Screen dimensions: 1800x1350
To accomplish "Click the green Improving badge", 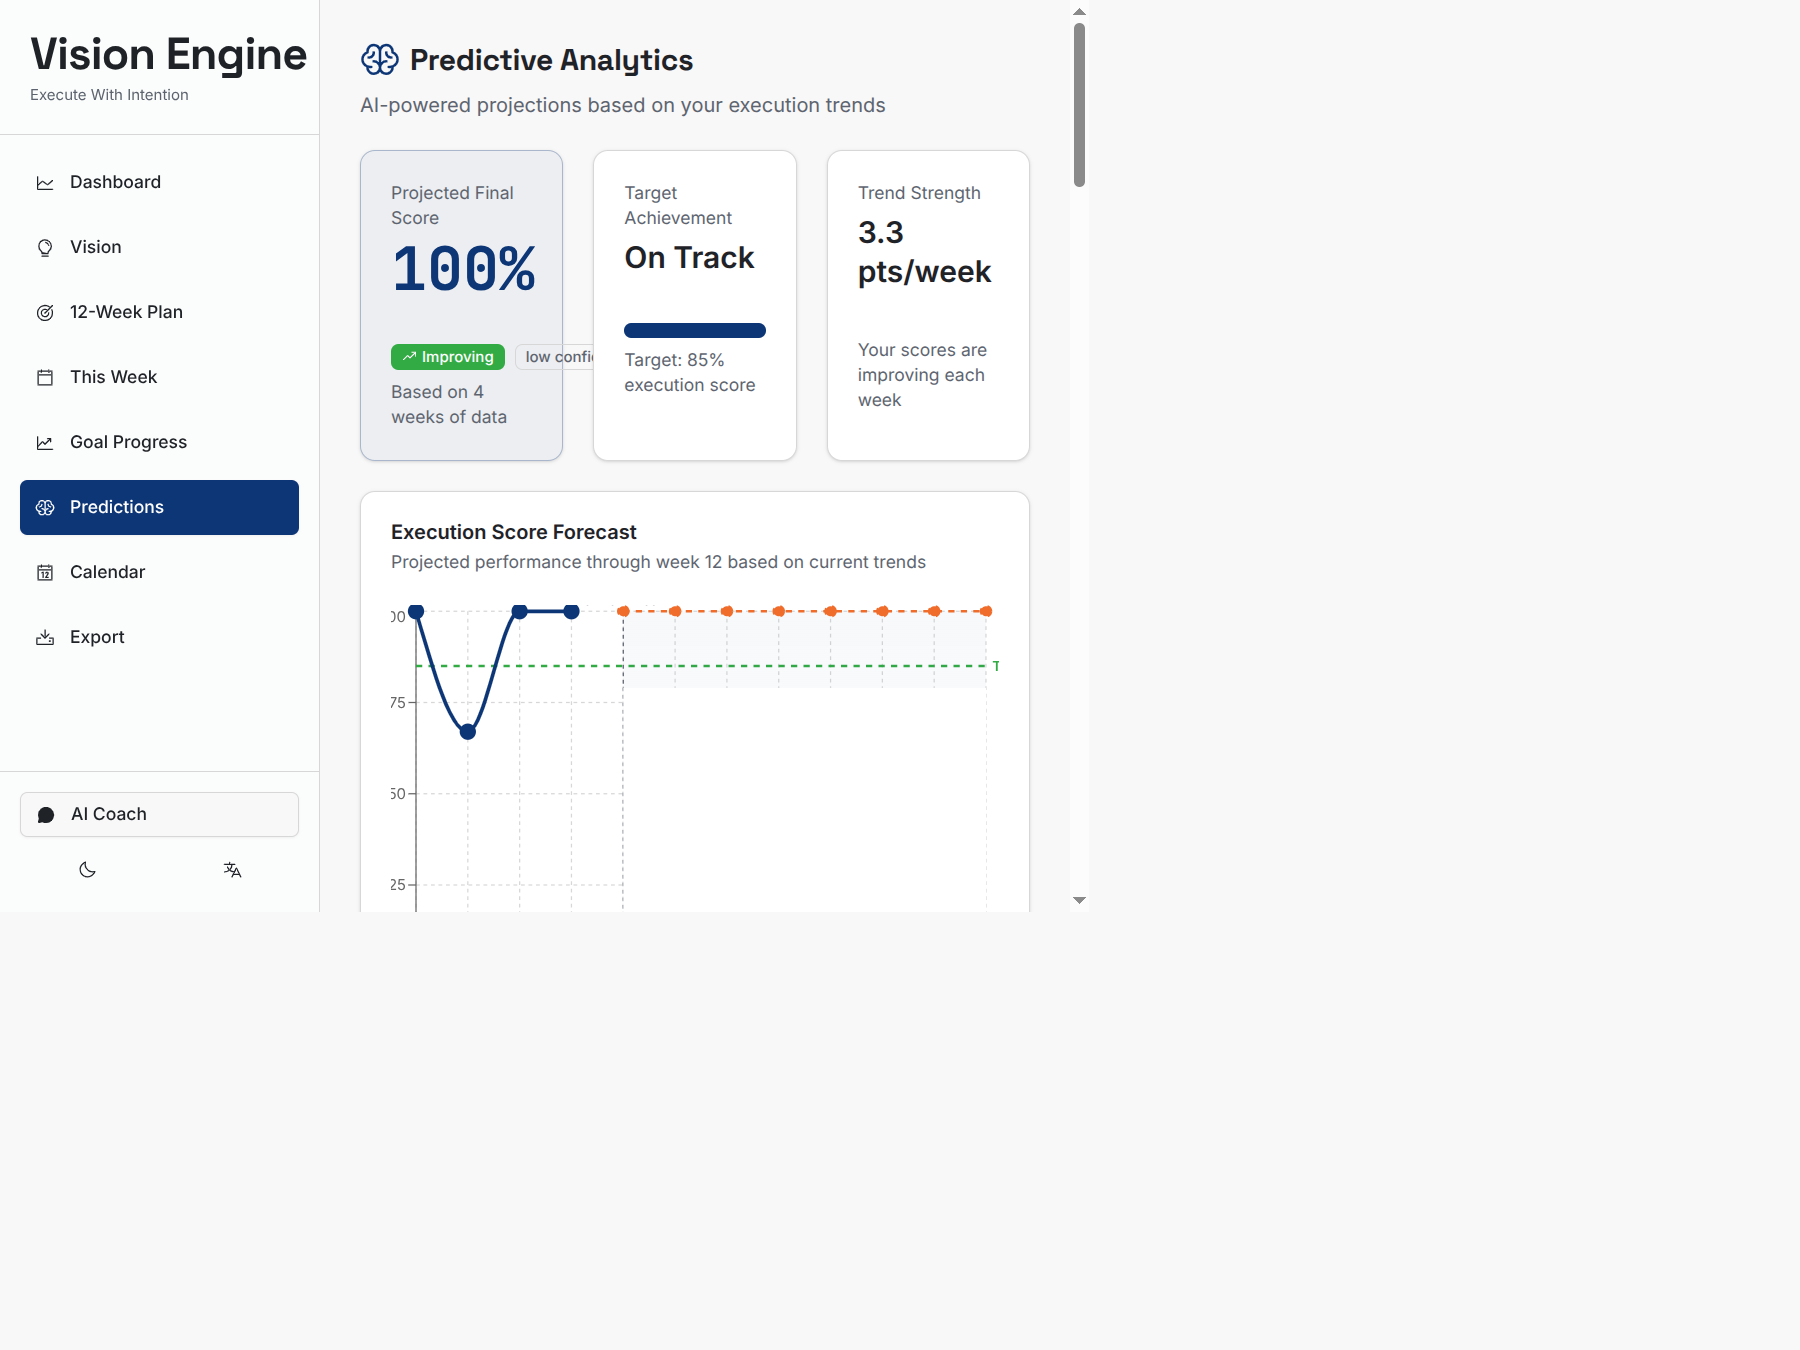I will click(448, 357).
